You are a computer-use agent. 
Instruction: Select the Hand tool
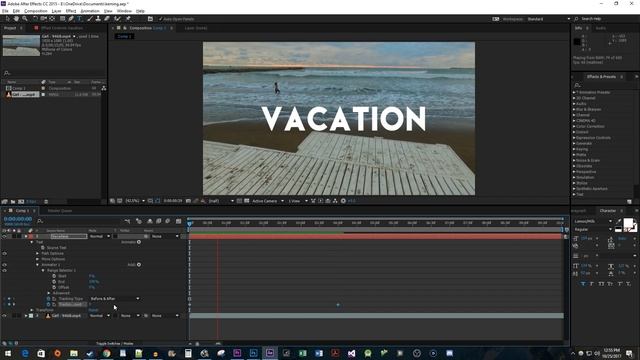point(16,19)
